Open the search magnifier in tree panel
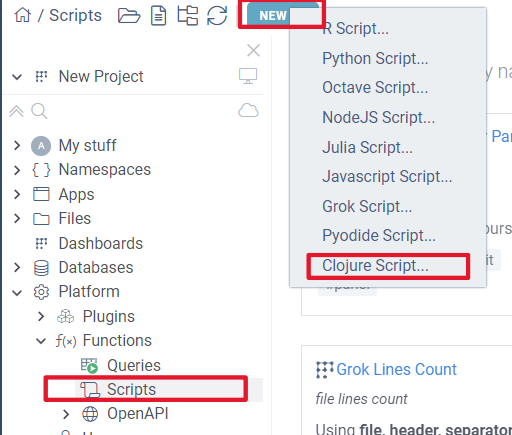512x435 pixels. (x=39, y=111)
